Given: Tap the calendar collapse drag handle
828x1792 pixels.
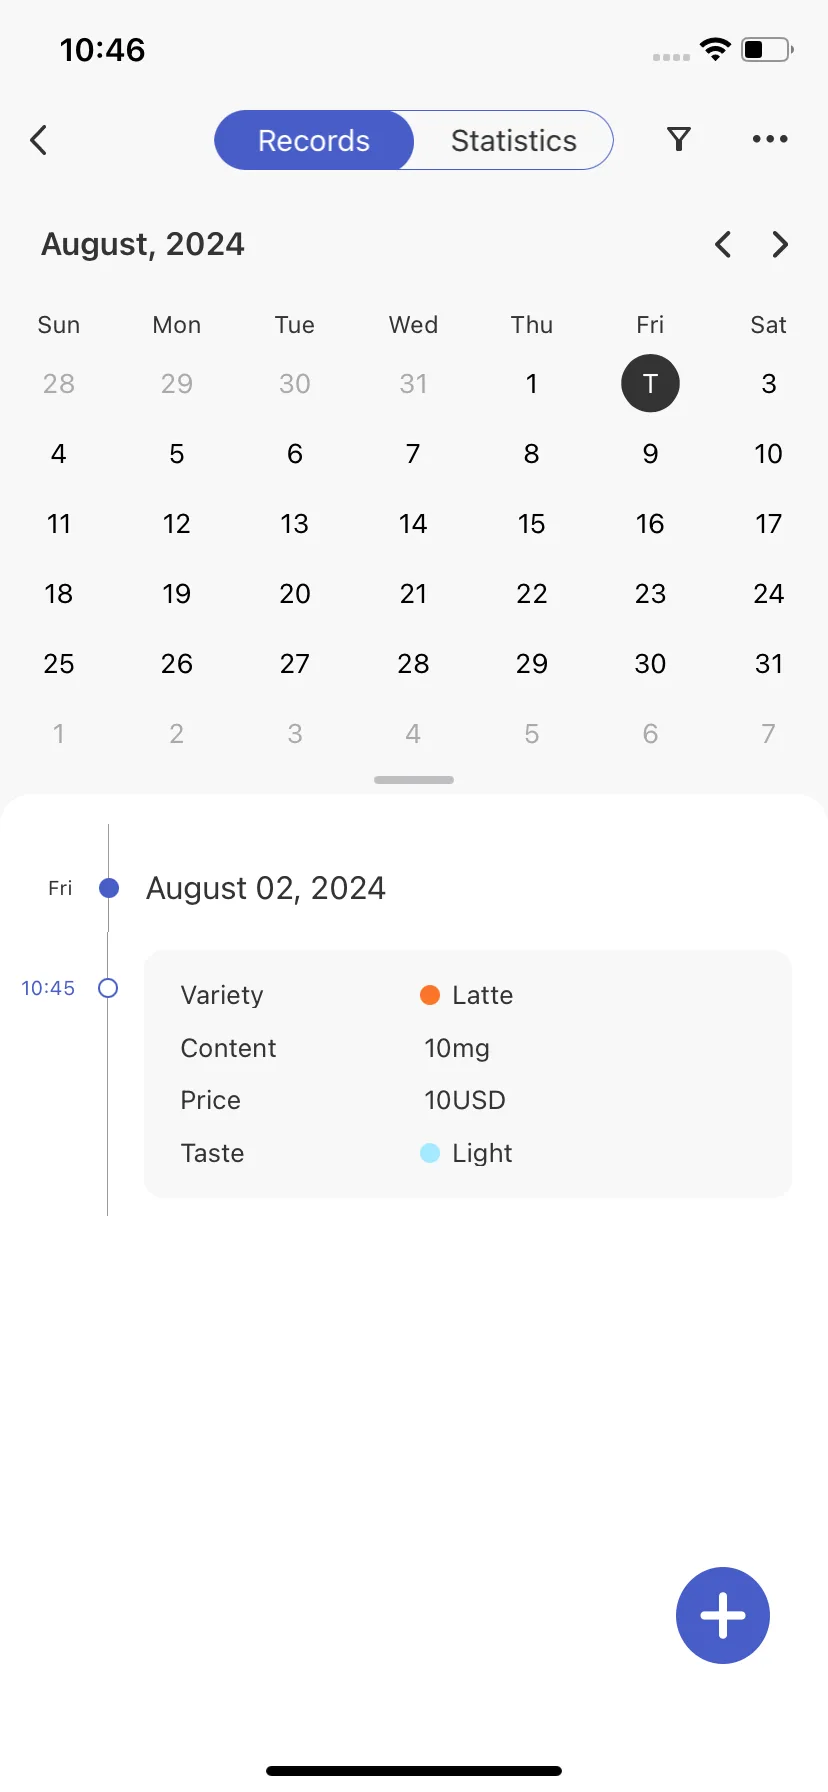Looking at the screenshot, I should tap(414, 780).
